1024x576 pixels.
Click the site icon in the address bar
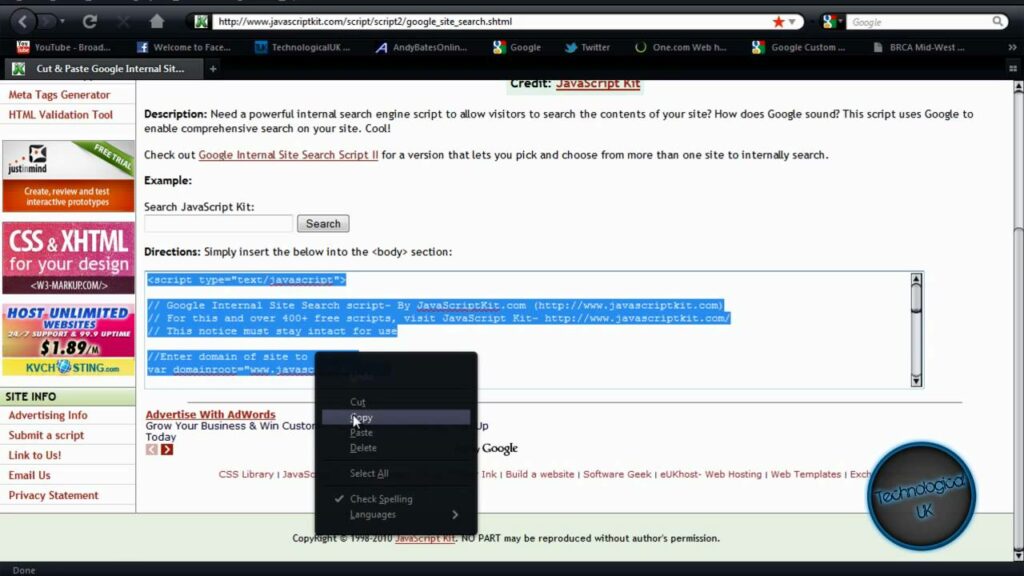point(201,22)
